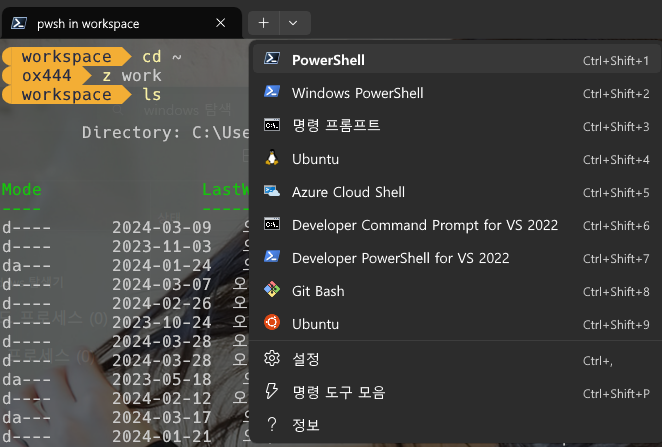Close the pwsh in workspace tab
The width and height of the screenshot is (662, 447).
tap(220, 23)
